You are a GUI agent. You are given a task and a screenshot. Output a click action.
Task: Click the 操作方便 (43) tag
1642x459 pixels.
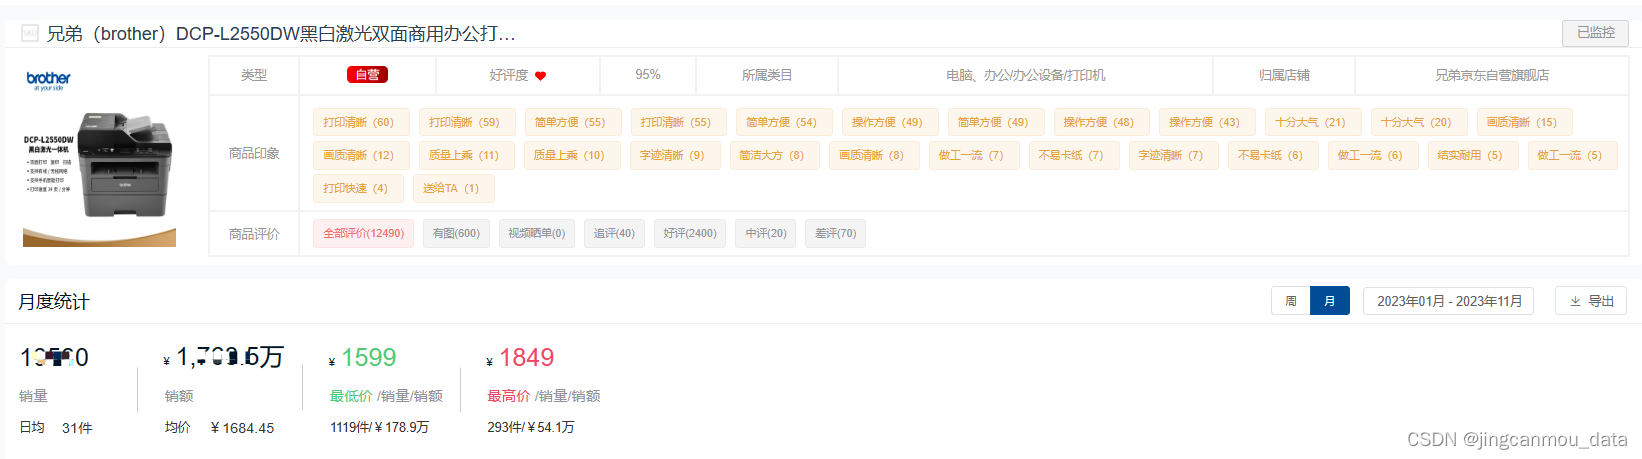tap(1207, 122)
